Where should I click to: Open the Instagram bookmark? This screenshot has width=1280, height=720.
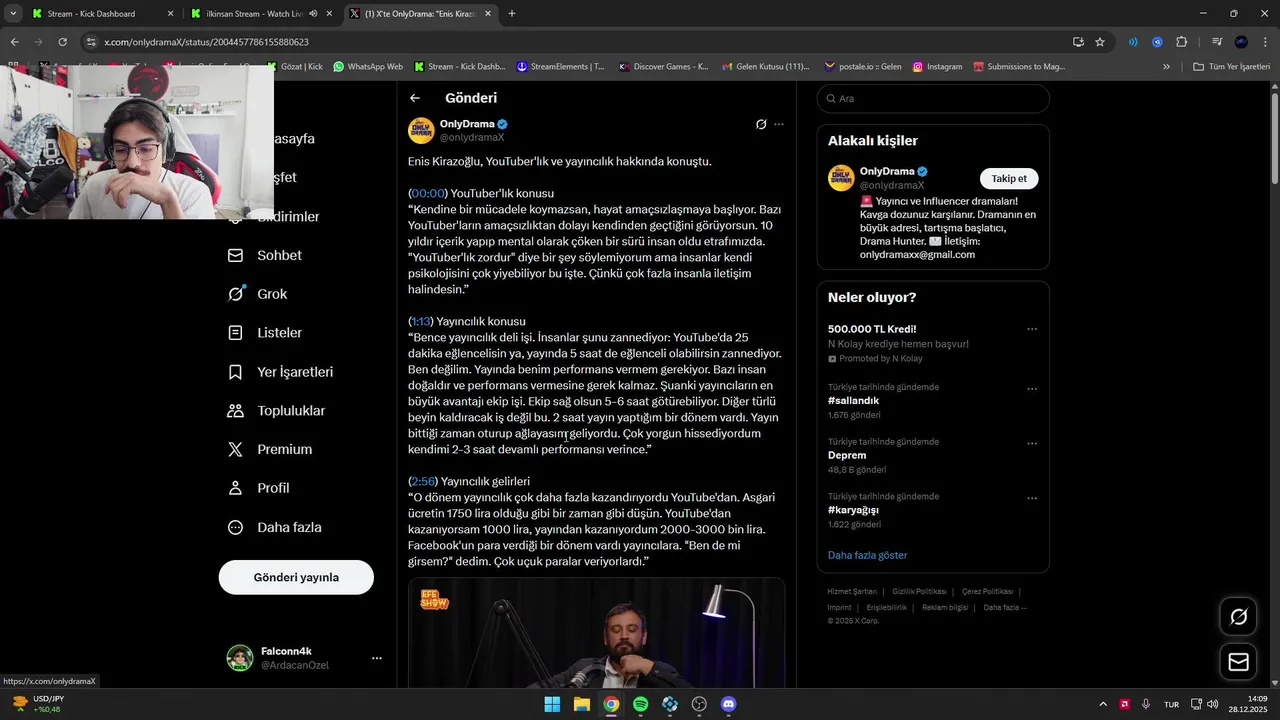click(936, 67)
